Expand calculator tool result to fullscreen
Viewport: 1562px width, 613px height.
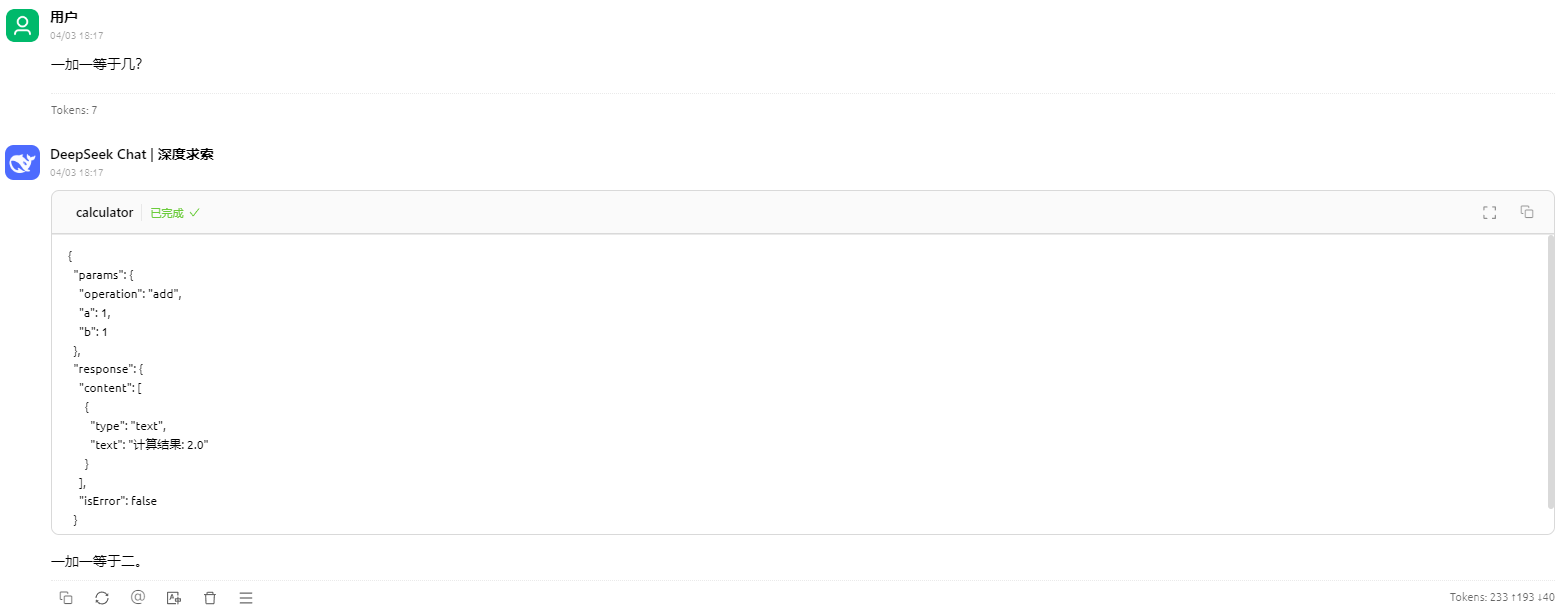[x=1489, y=212]
